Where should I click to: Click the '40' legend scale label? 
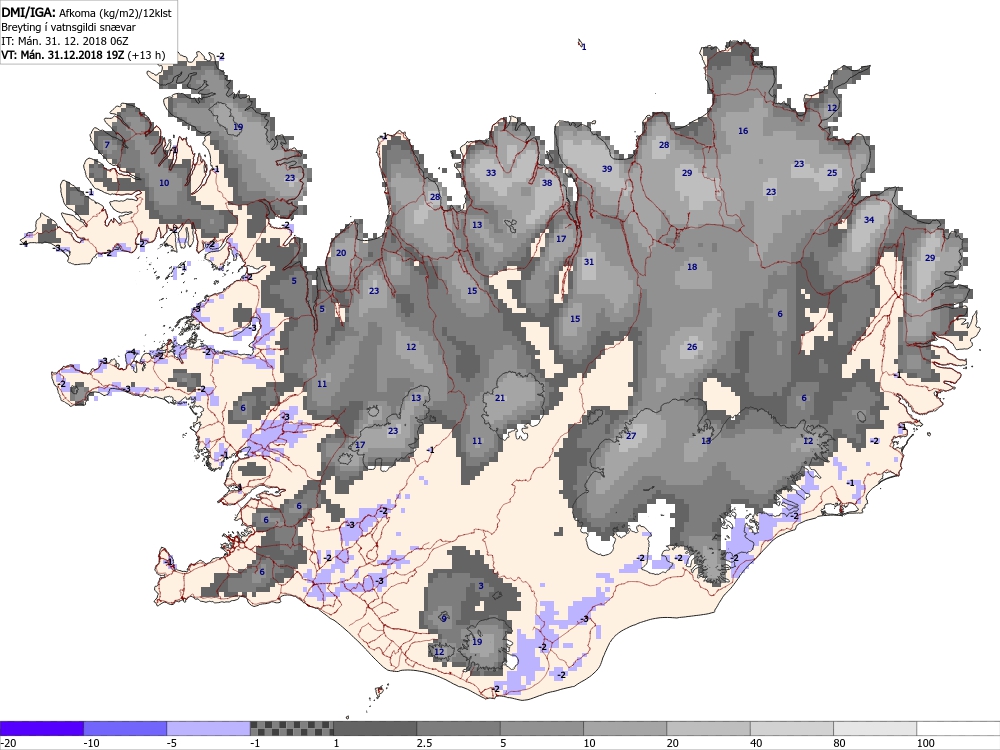[x=756, y=743]
